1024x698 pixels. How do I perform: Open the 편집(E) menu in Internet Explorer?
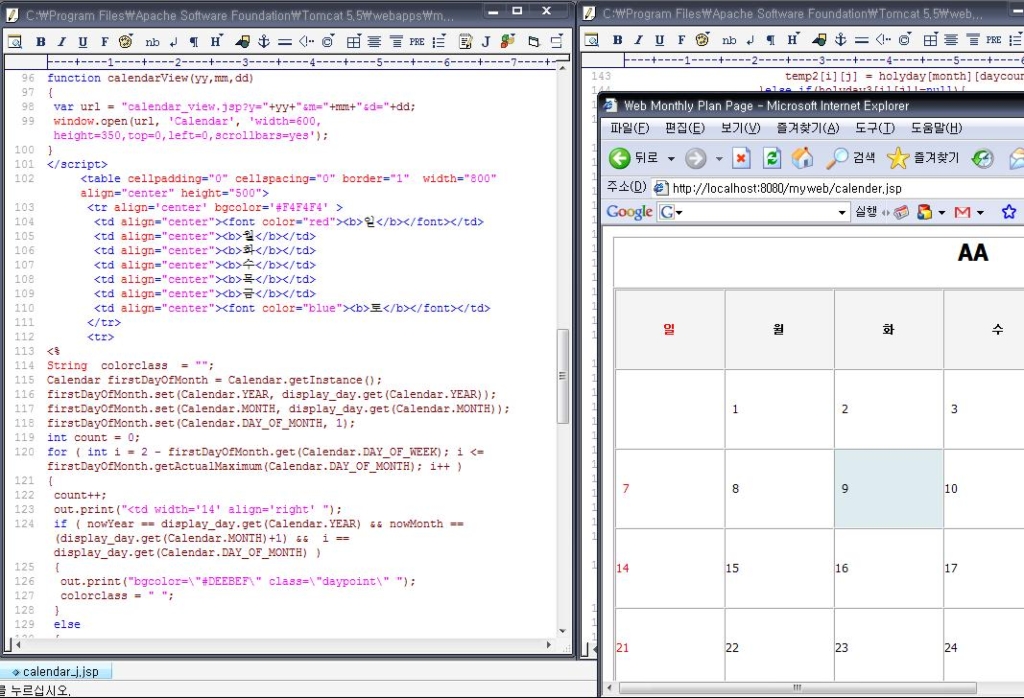(x=684, y=128)
